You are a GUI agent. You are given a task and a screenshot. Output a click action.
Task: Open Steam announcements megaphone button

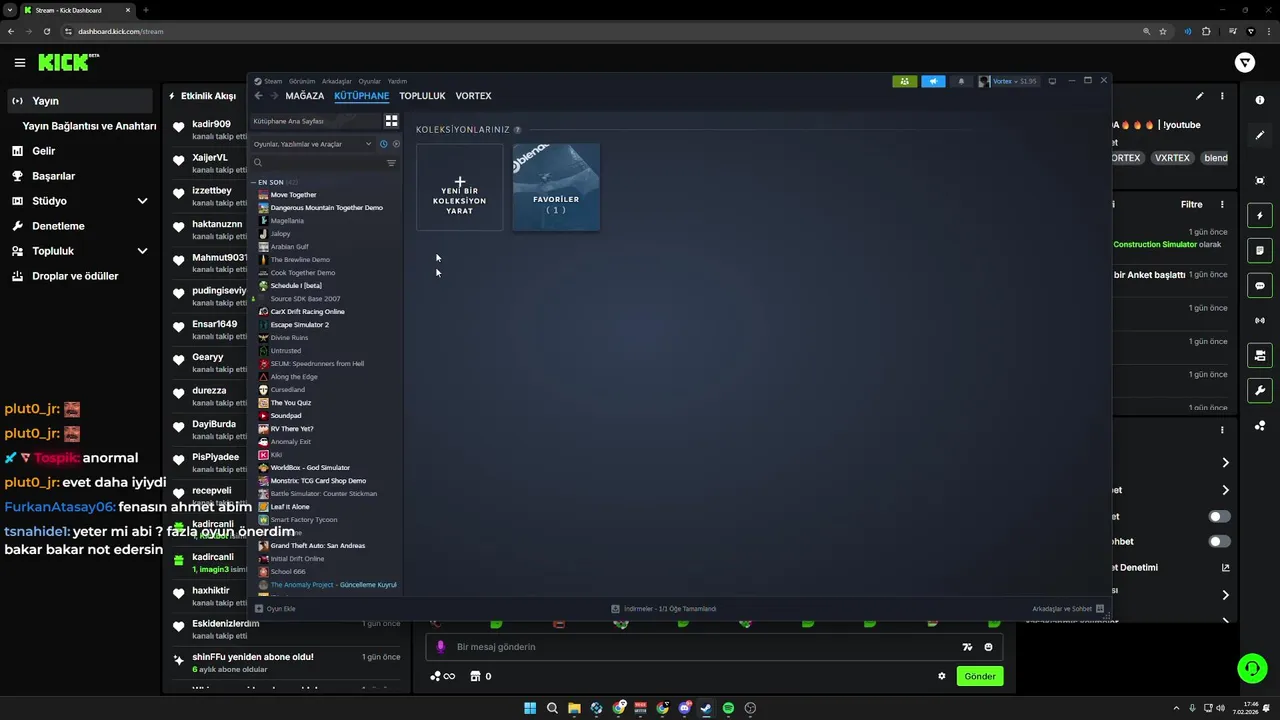(x=933, y=81)
